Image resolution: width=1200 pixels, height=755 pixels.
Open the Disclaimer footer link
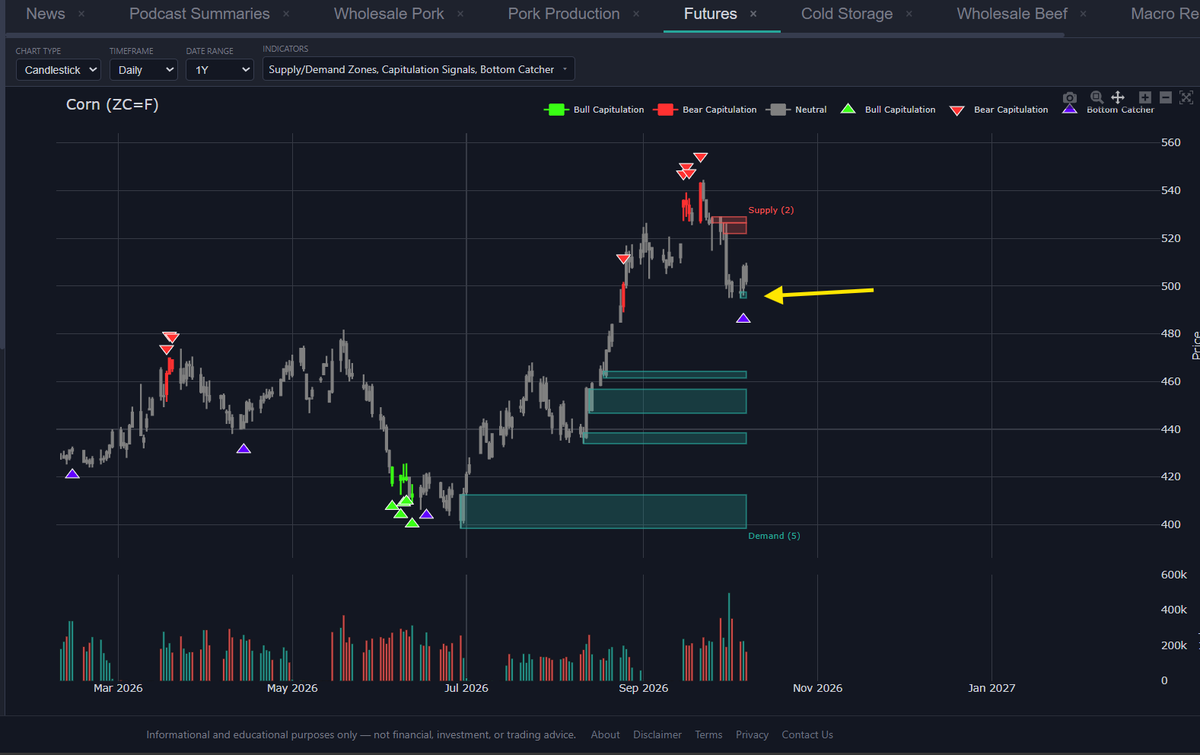pos(657,735)
